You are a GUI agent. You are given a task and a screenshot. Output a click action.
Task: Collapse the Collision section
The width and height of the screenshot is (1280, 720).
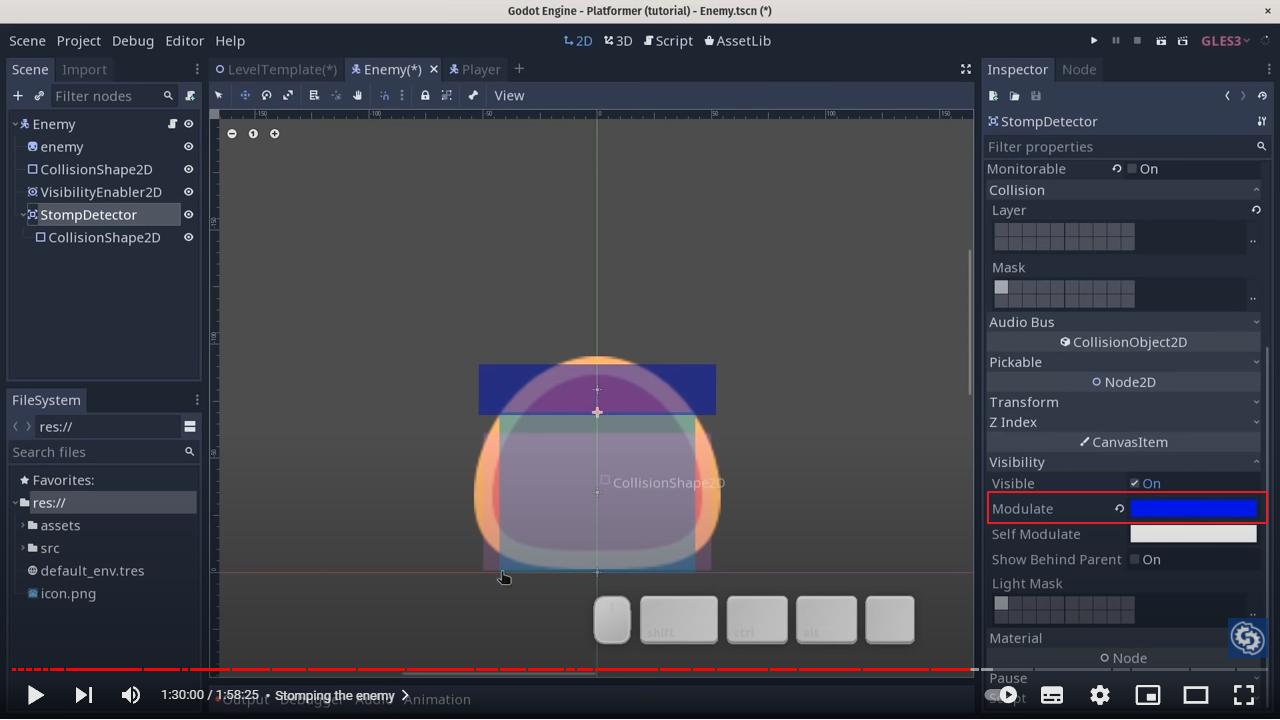coord(1123,190)
